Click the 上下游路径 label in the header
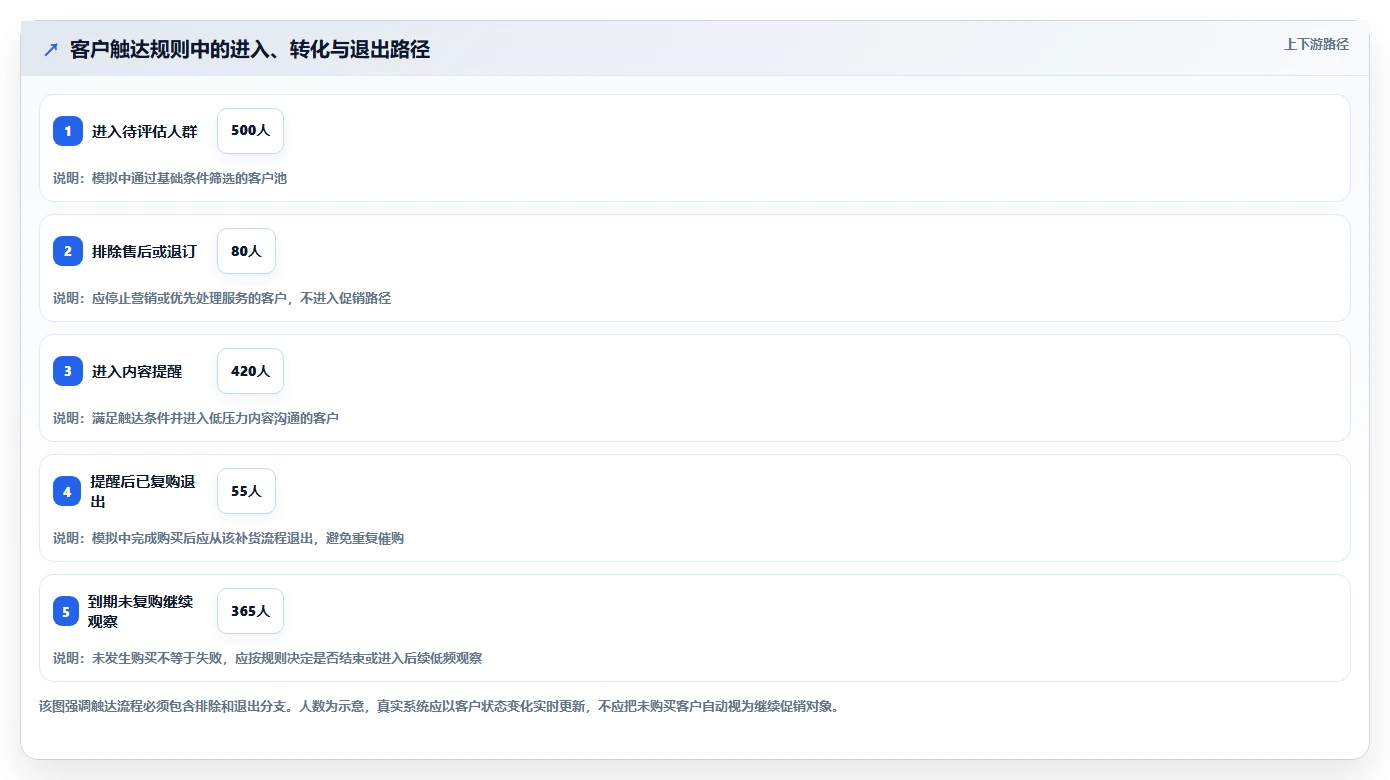The image size is (1390, 780). (x=1316, y=44)
